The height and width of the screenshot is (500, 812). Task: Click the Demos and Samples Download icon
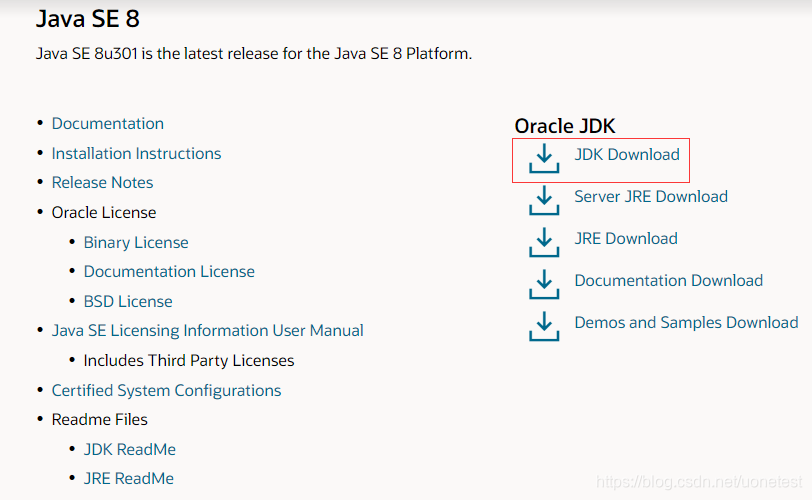click(544, 326)
